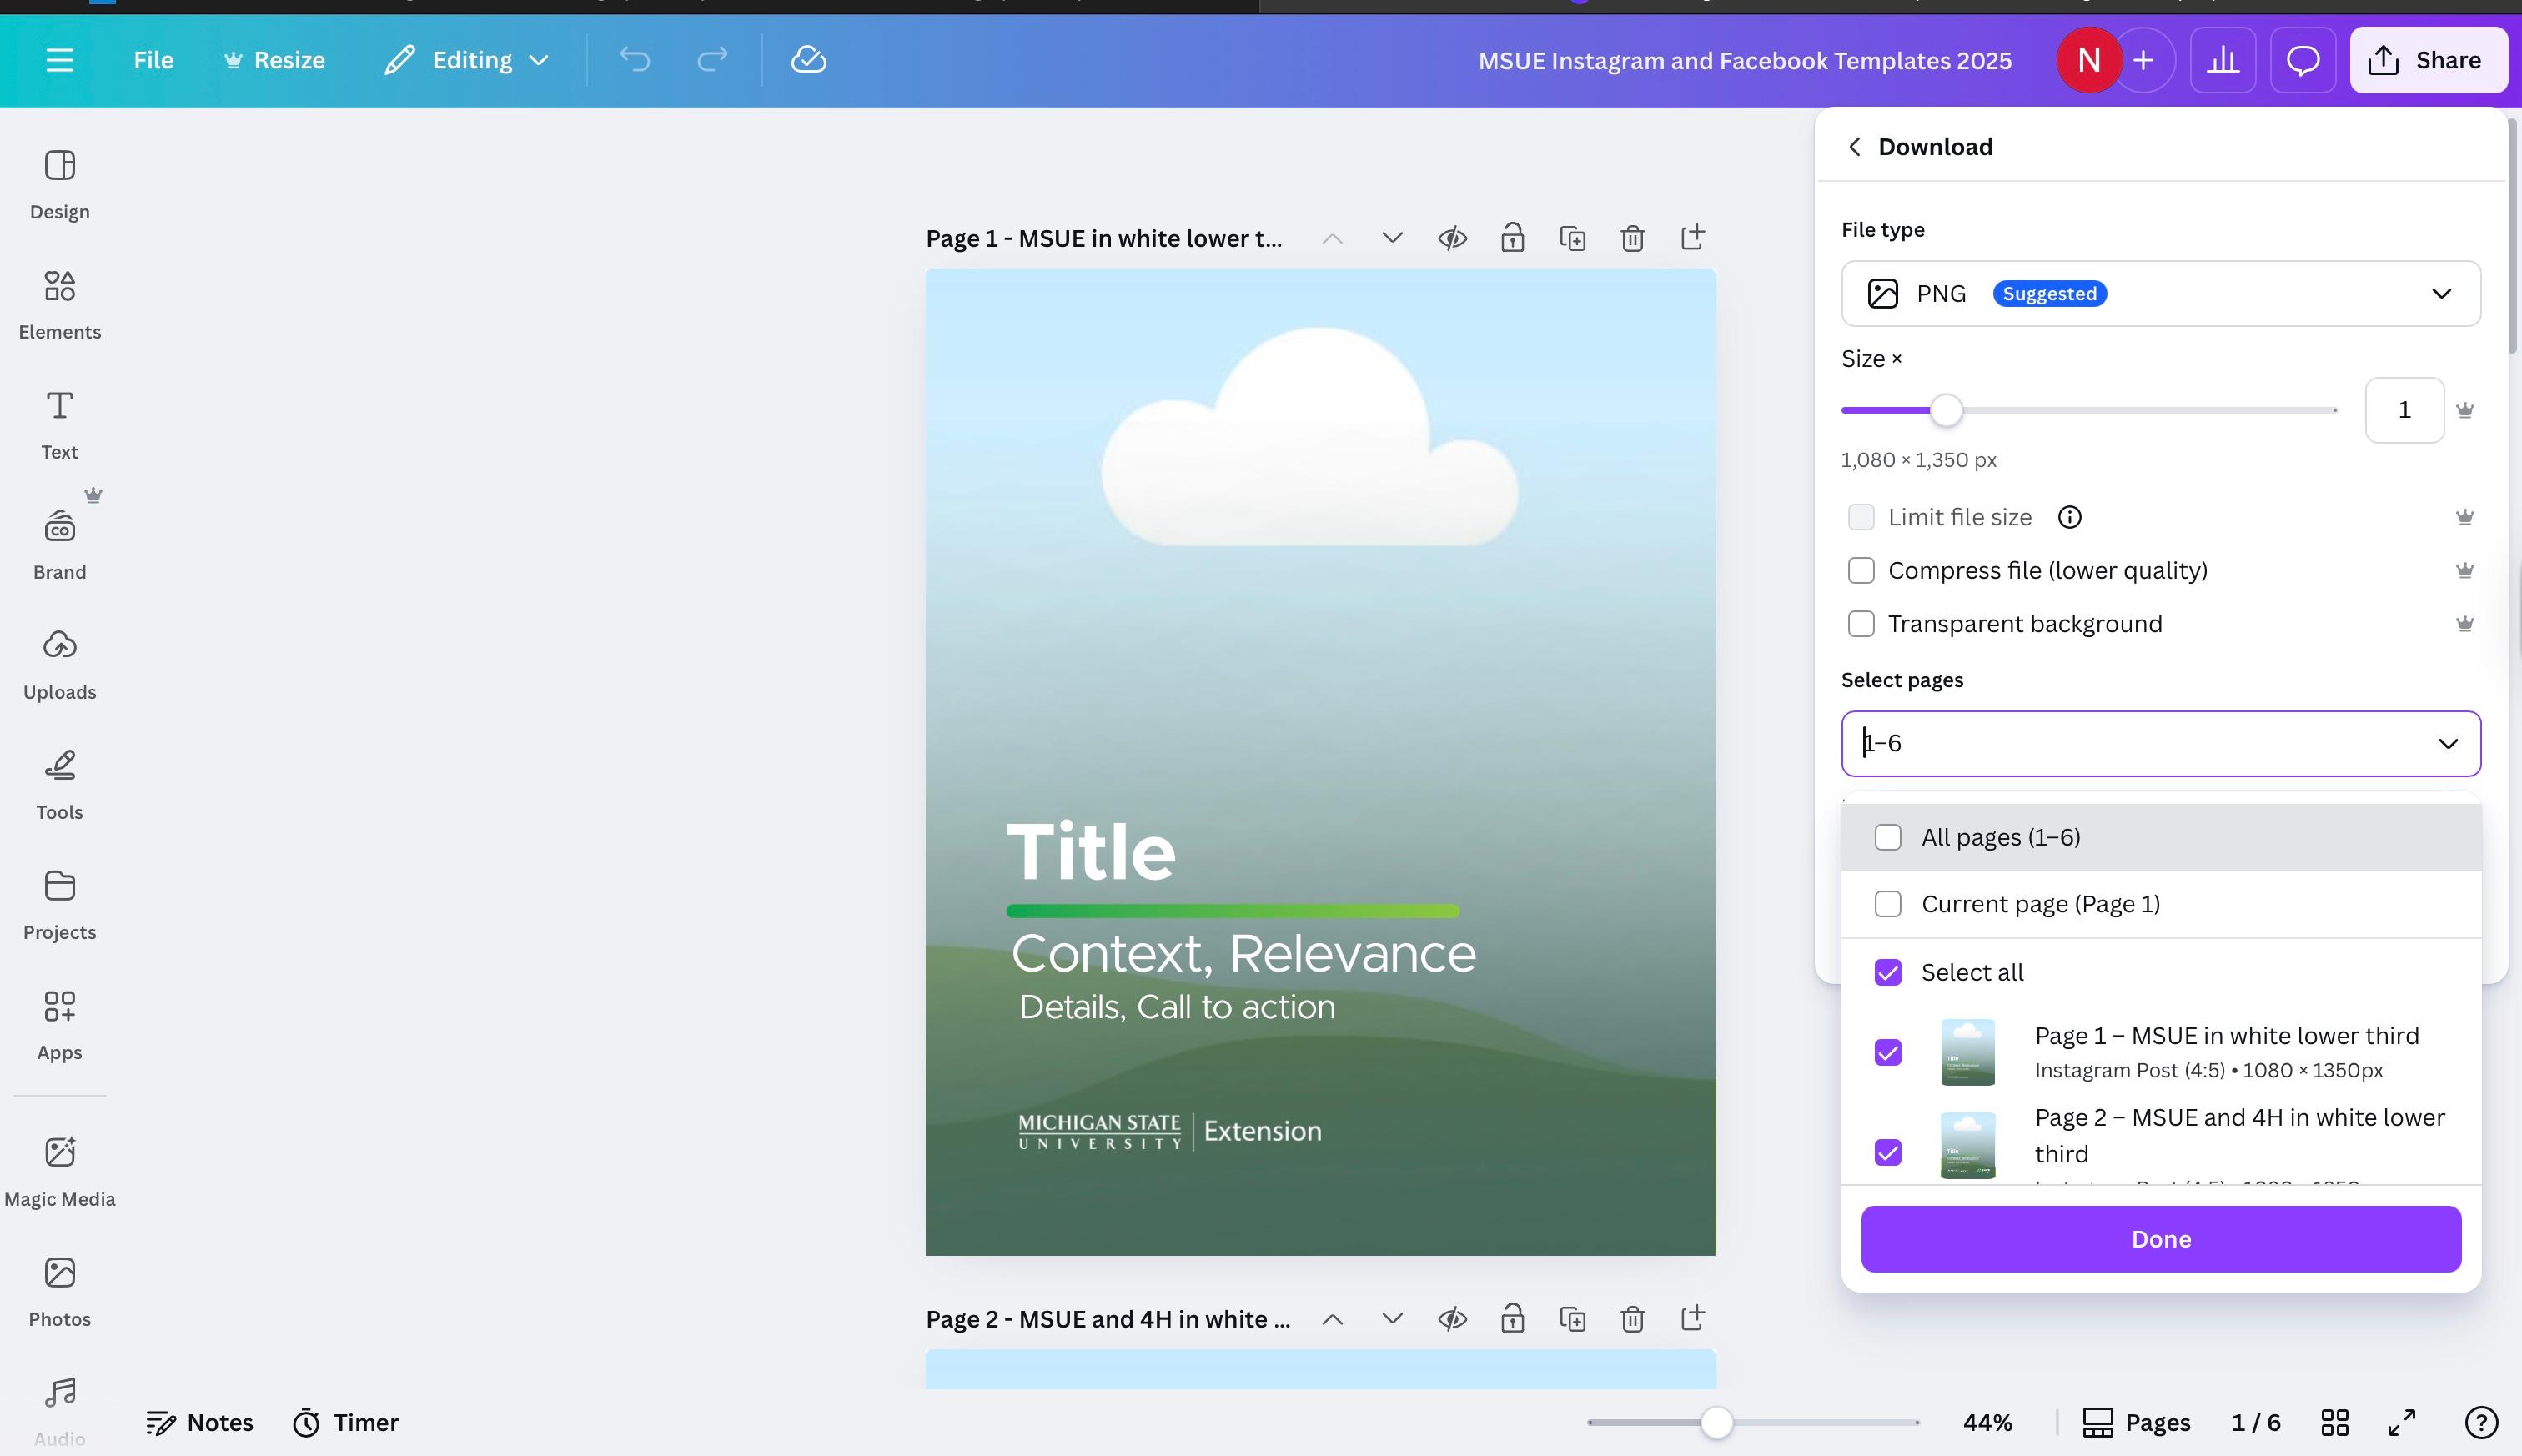Duplicate Page 1 using the copy icon
This screenshot has height=1456, width=2522.
[1572, 238]
